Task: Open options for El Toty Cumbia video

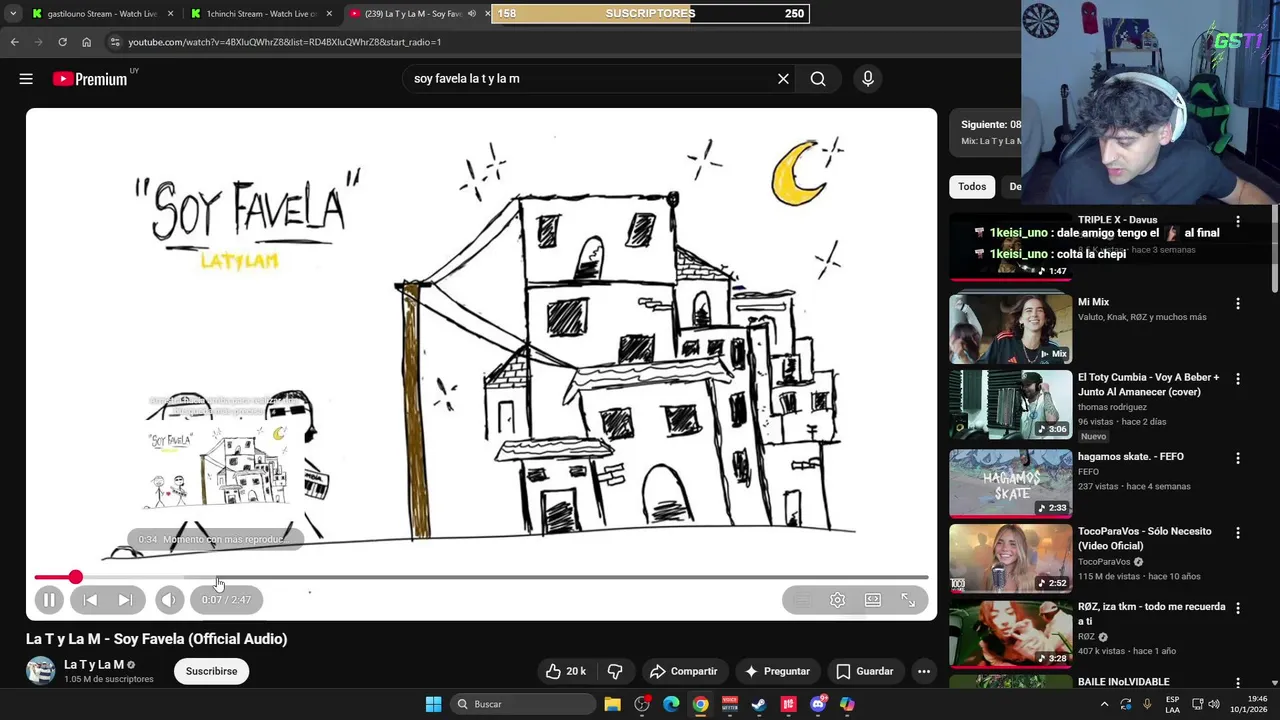Action: tap(1238, 379)
